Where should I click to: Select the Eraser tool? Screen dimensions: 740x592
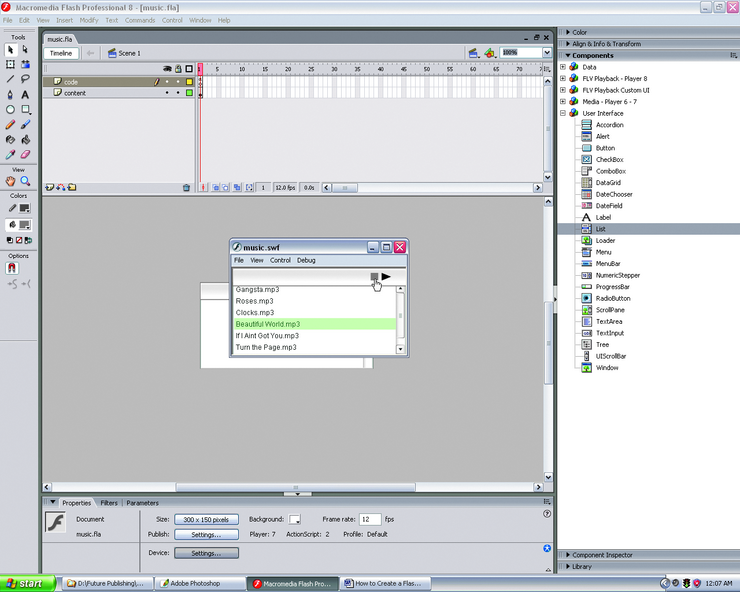click(x=25, y=154)
